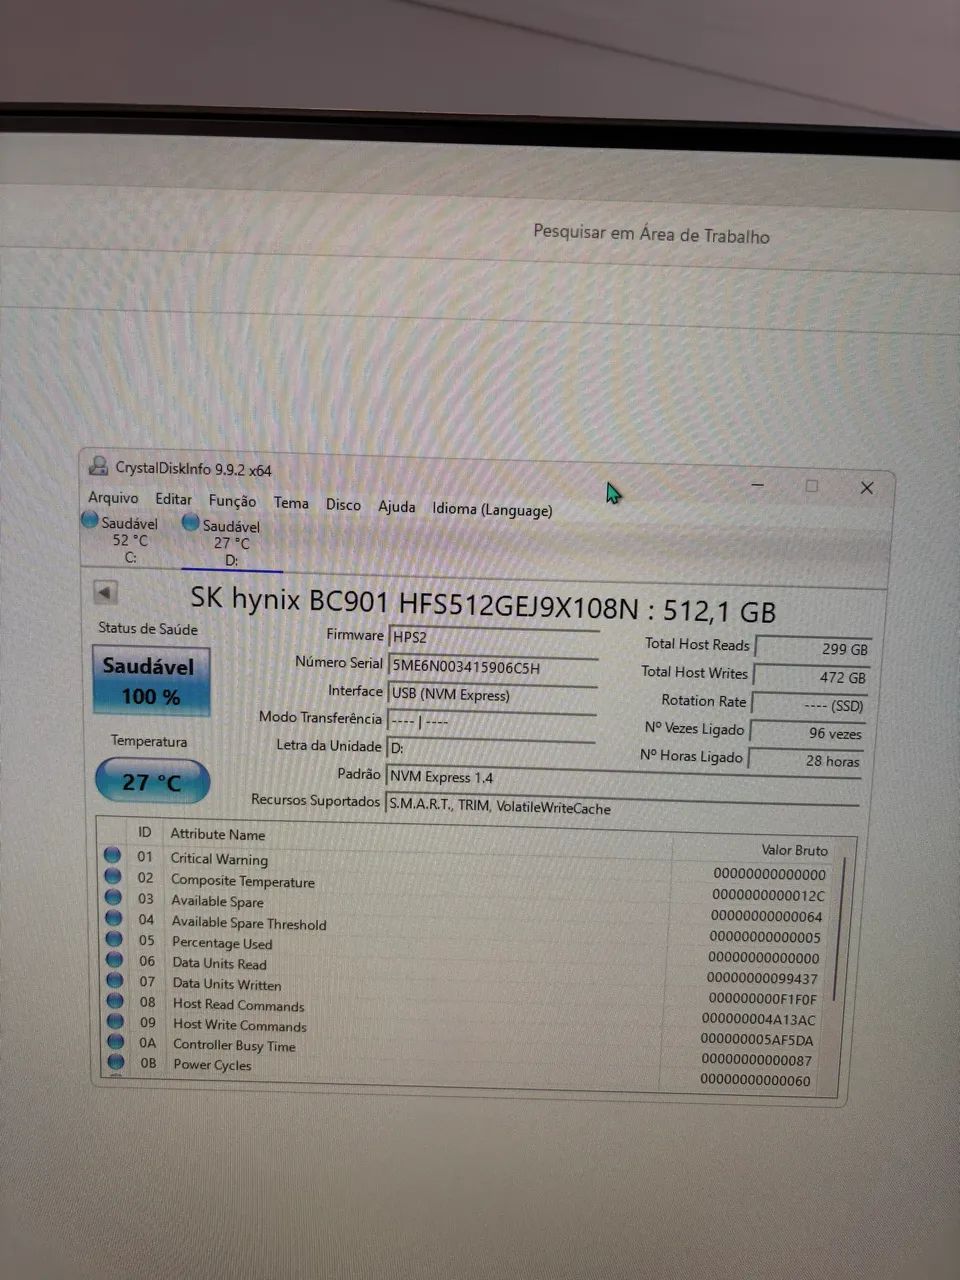Click the Valor Bruto column header
This screenshot has width=960, height=1280.
tap(795, 850)
